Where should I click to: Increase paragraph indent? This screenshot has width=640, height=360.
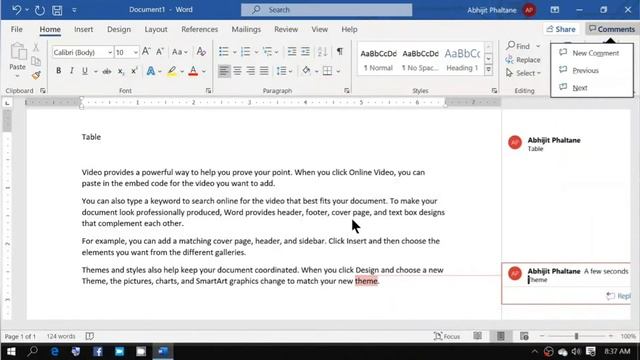click(305, 51)
